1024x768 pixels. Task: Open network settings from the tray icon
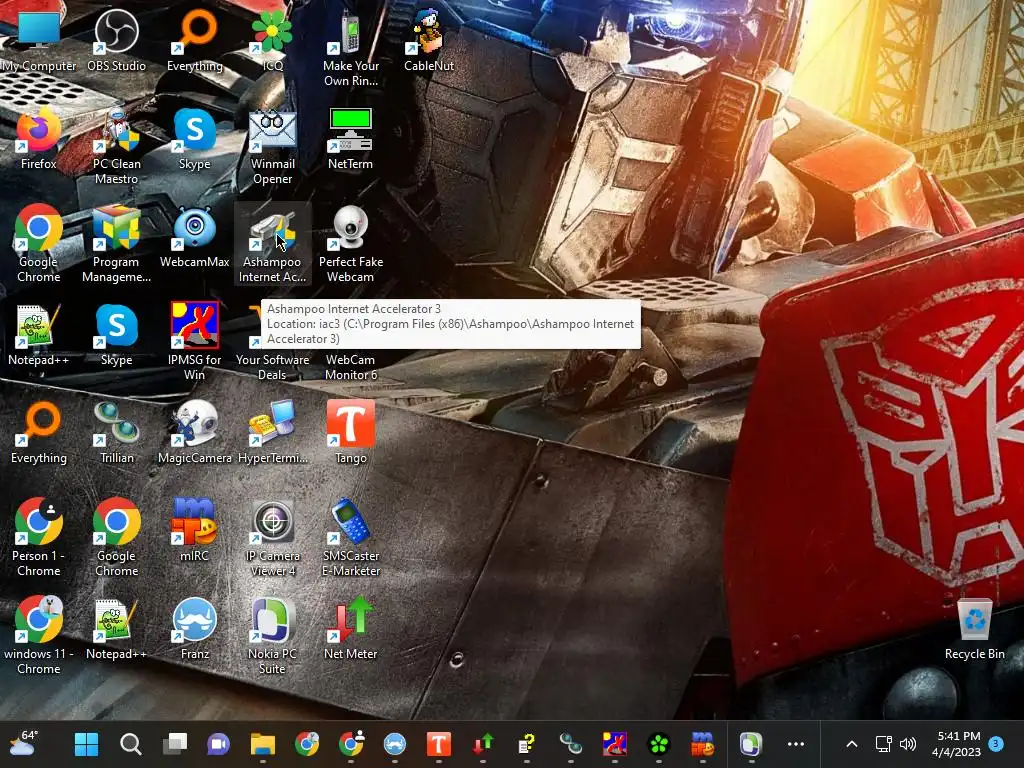point(884,744)
